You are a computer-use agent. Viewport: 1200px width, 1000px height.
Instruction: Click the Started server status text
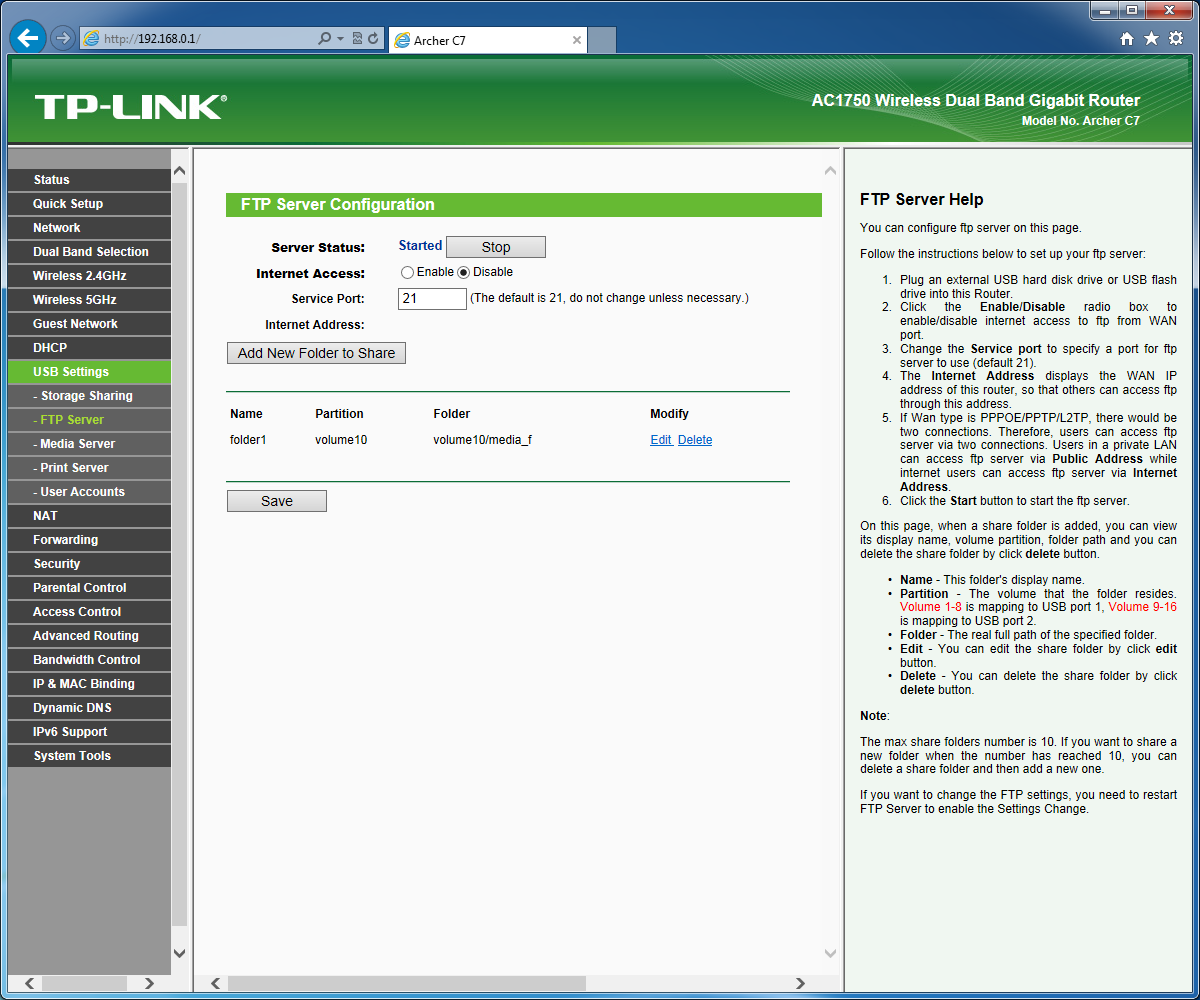coord(420,246)
